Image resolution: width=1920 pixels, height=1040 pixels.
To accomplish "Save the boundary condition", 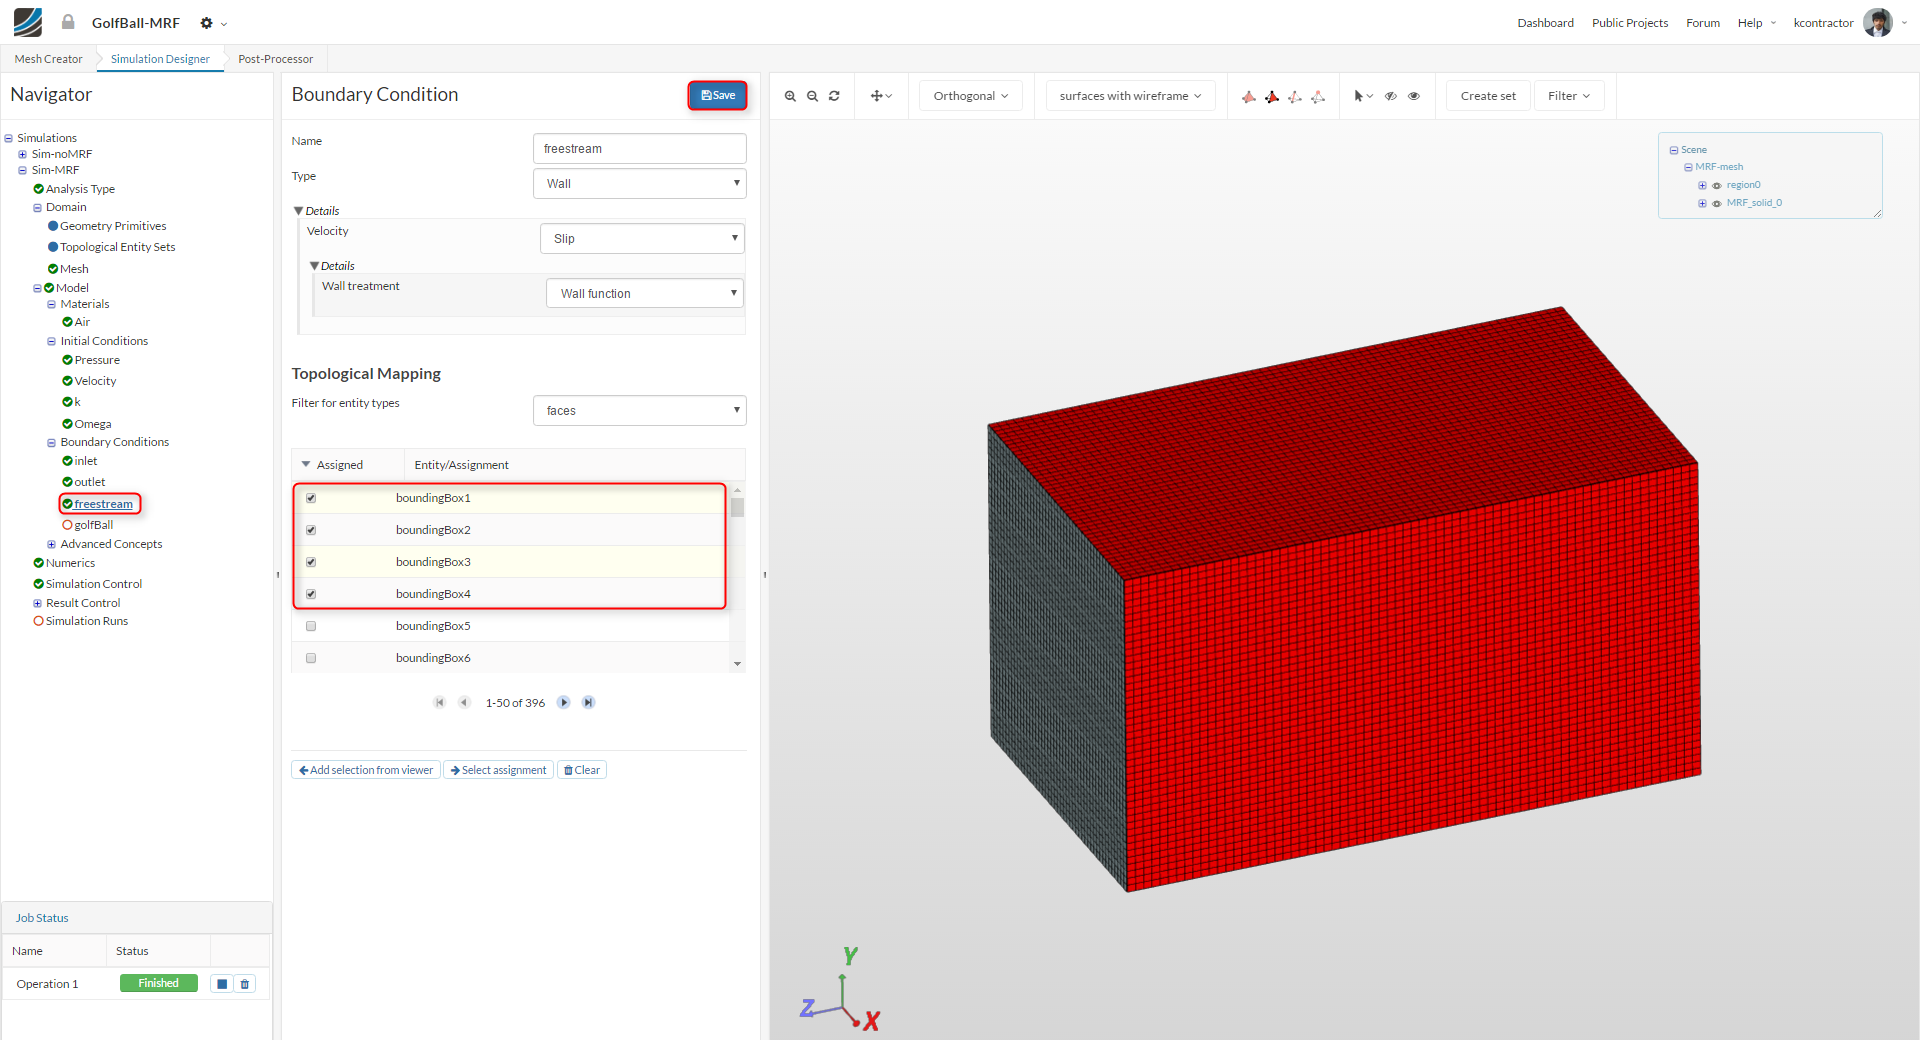I will [717, 95].
